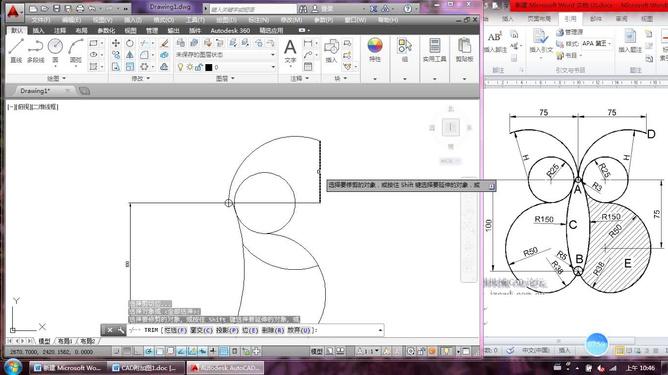Expand the command line history arrow
Screen dimensions: 668x375
coord(380,330)
